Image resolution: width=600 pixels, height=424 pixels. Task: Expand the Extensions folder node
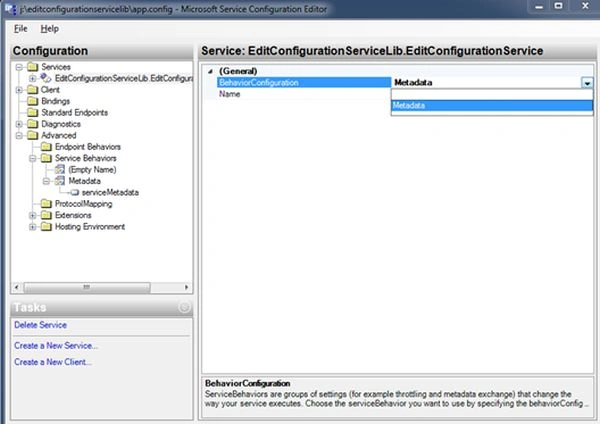[x=33, y=215]
